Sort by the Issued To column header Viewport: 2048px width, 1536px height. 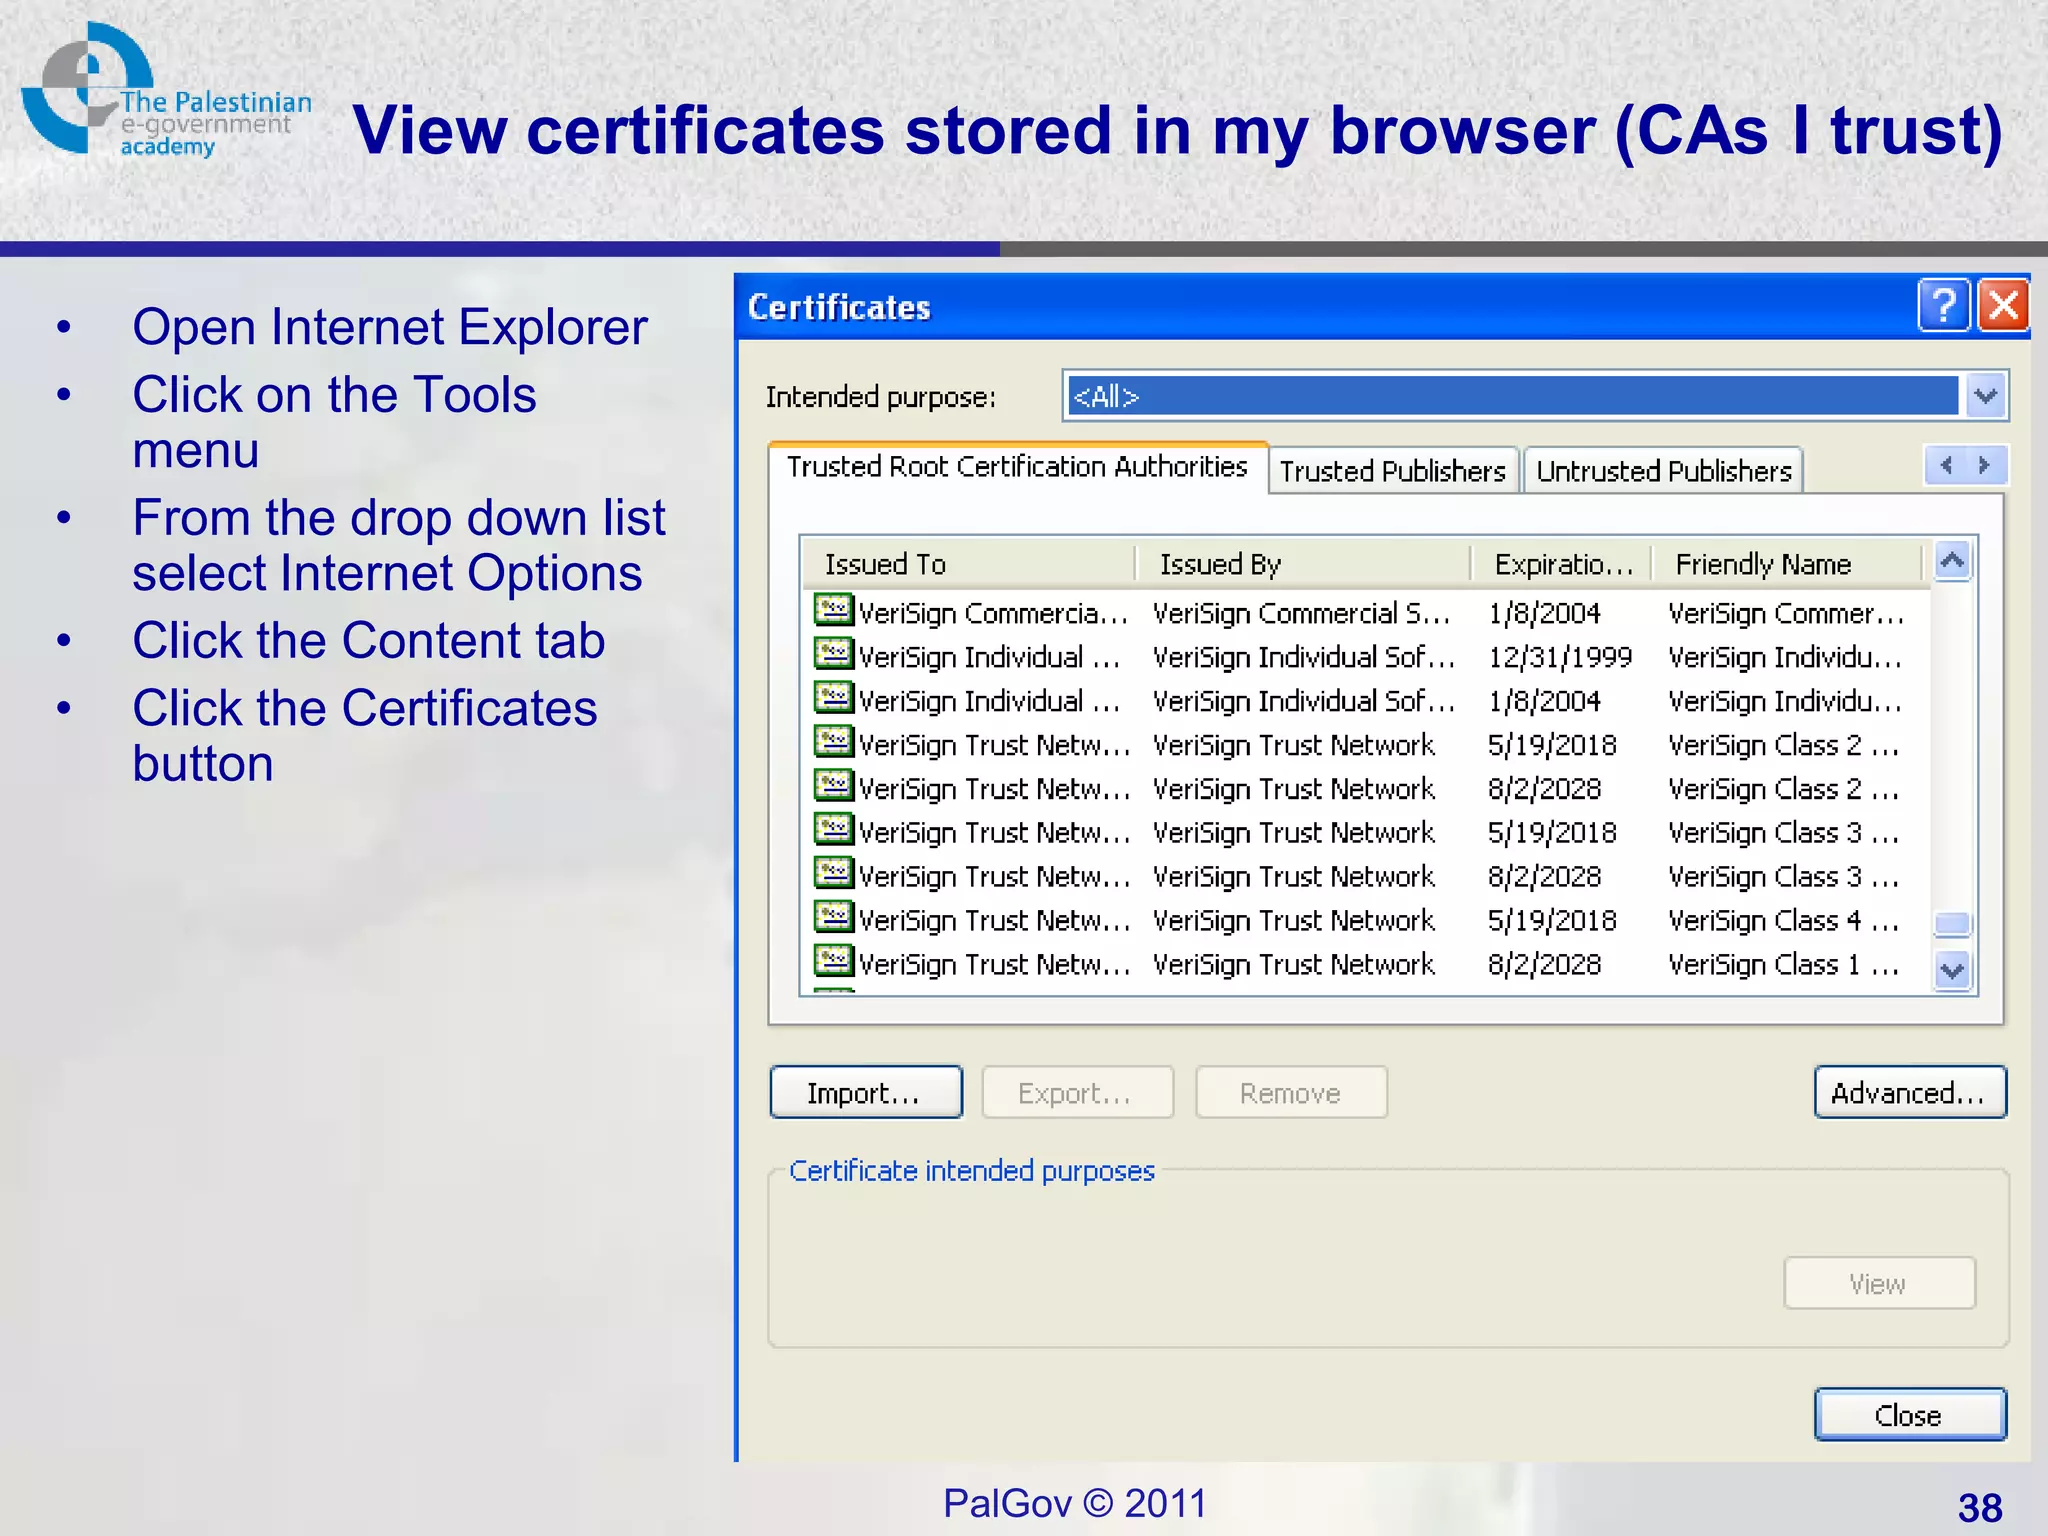(x=969, y=564)
